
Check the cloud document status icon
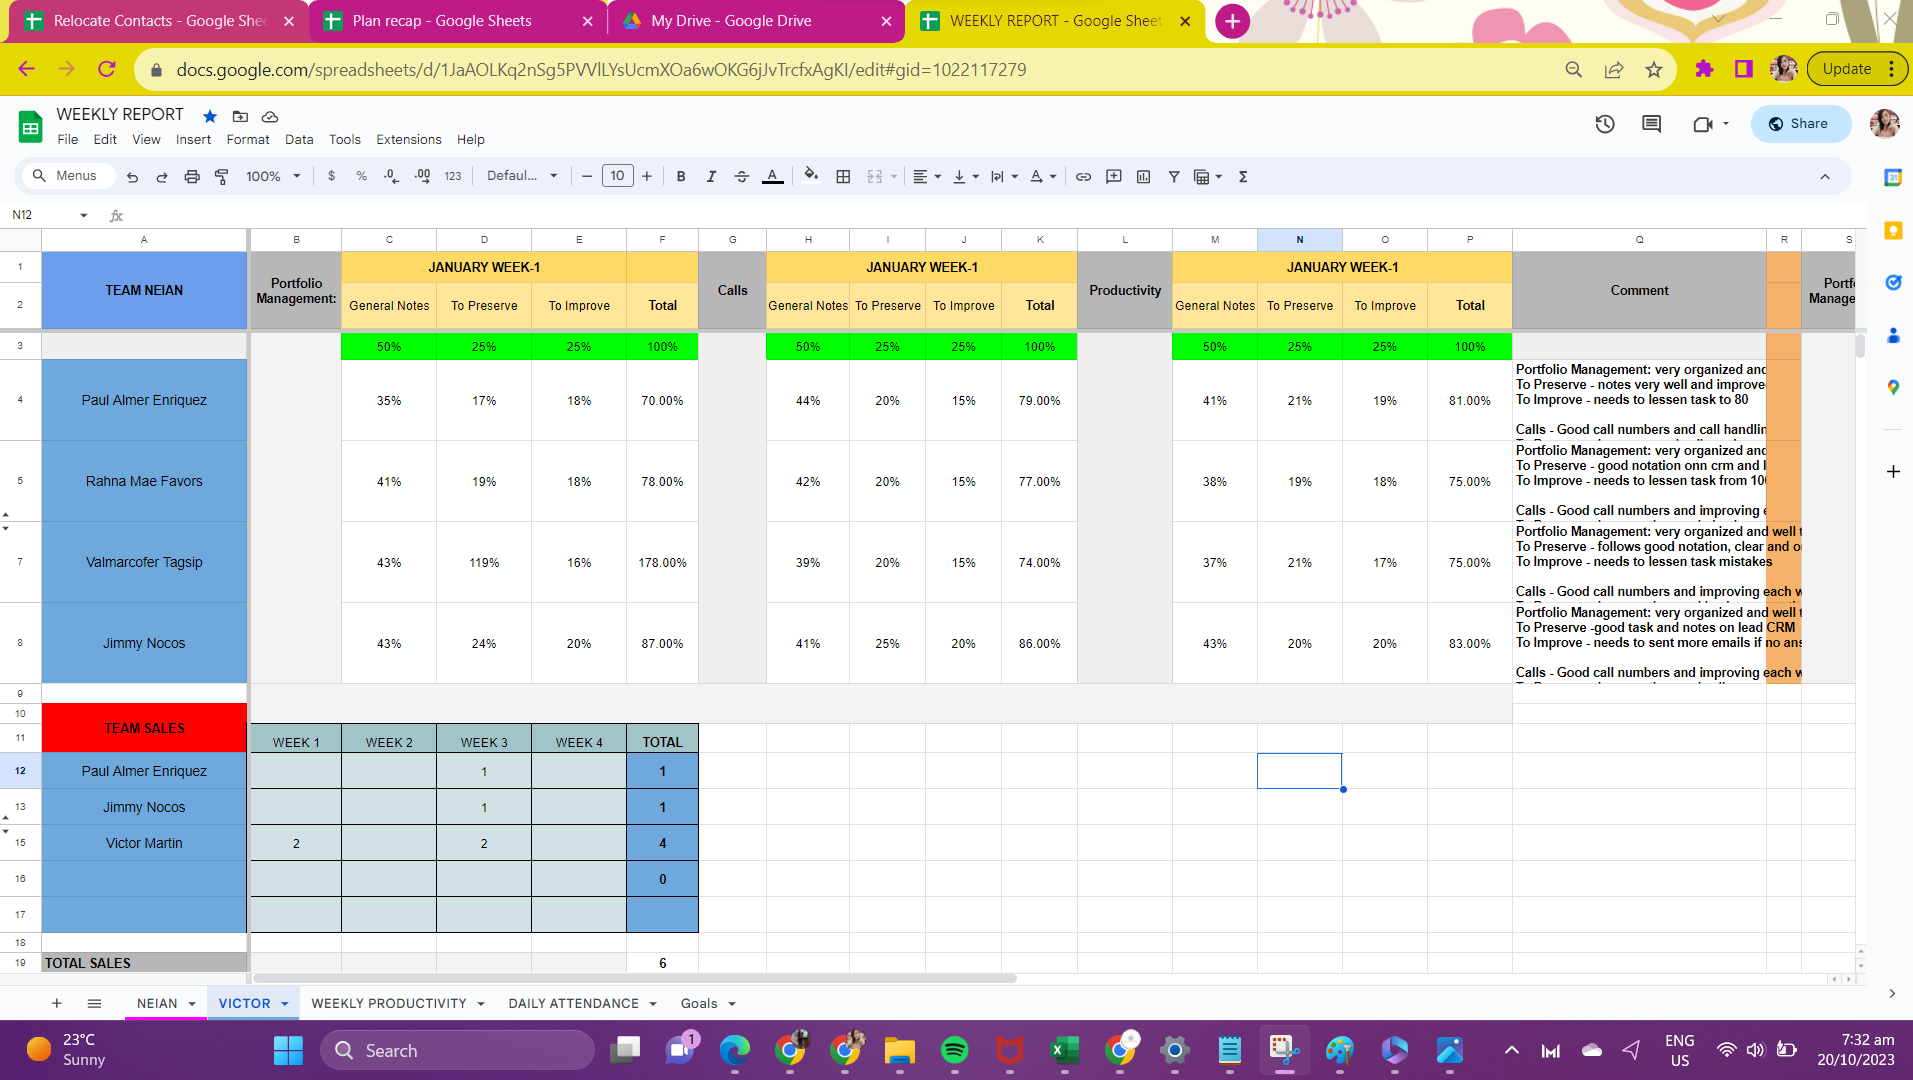click(270, 116)
